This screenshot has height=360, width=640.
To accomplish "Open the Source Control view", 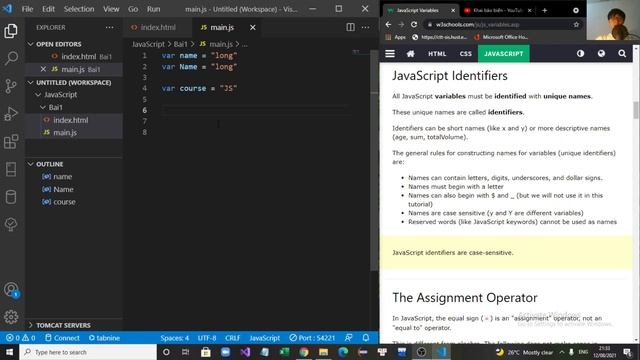I will [x=11, y=86].
